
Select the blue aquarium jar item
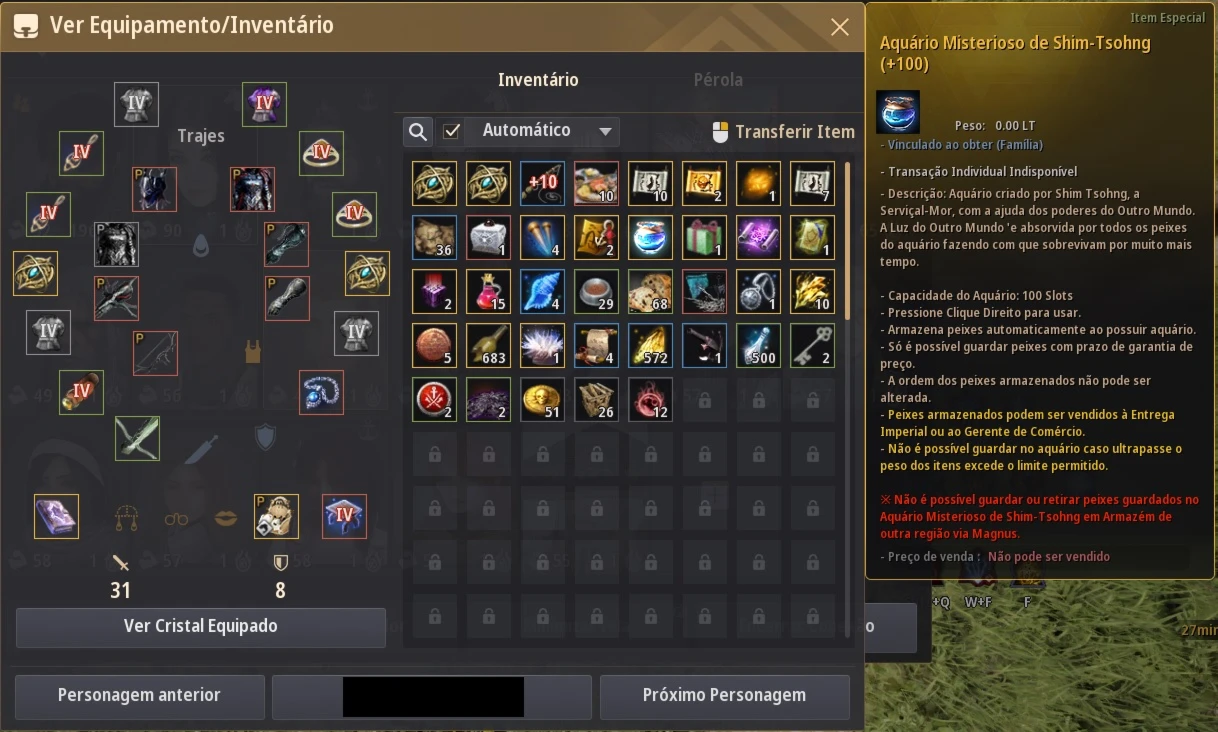(650, 238)
